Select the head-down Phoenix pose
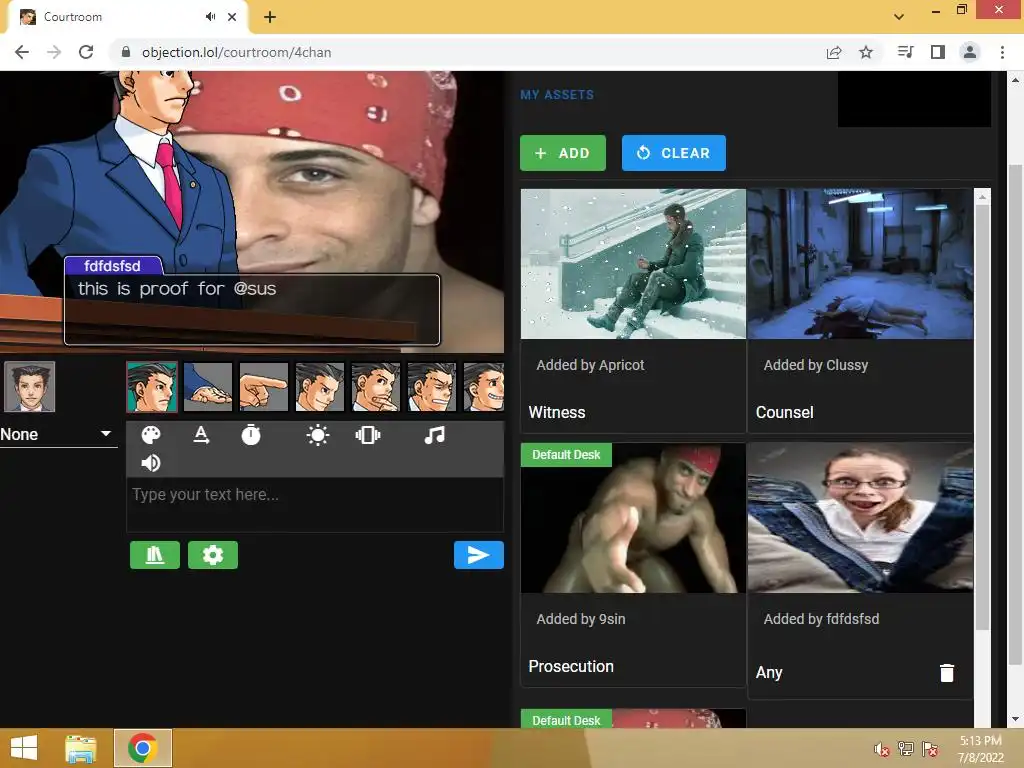The width and height of the screenshot is (1024, 768). point(432,387)
